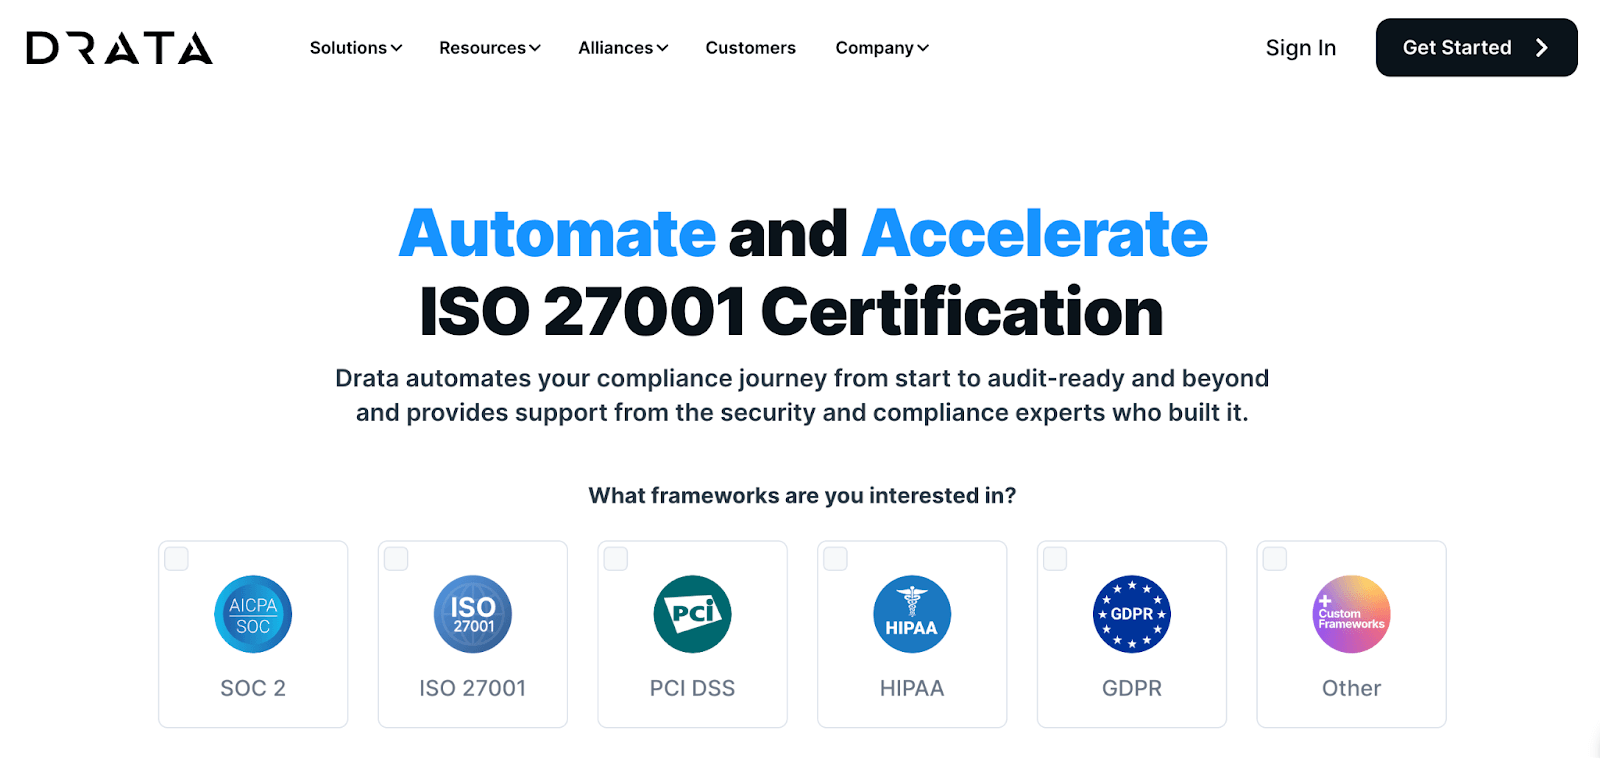Select the HIPAA card label text
Viewport: 1600px width, 759px height.
(x=912, y=688)
